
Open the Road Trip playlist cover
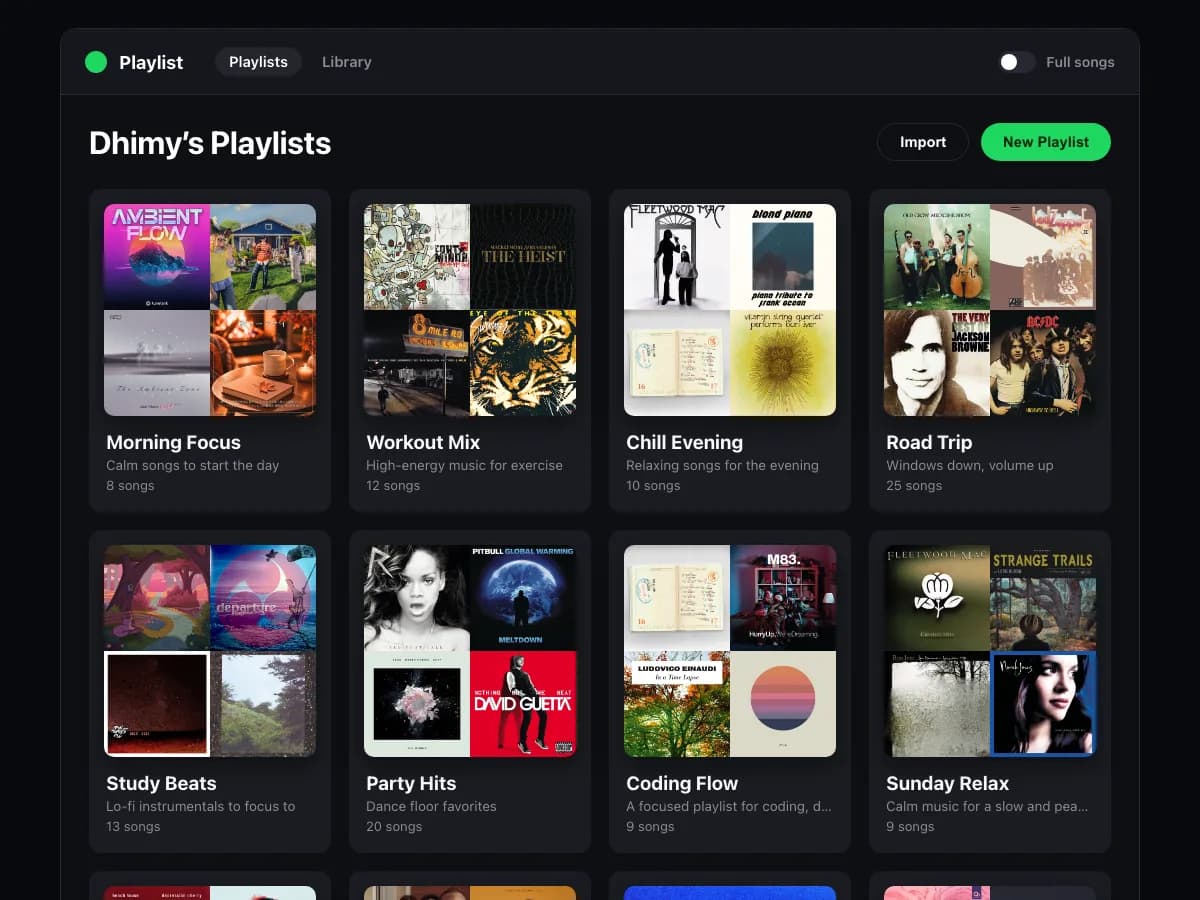click(x=990, y=310)
